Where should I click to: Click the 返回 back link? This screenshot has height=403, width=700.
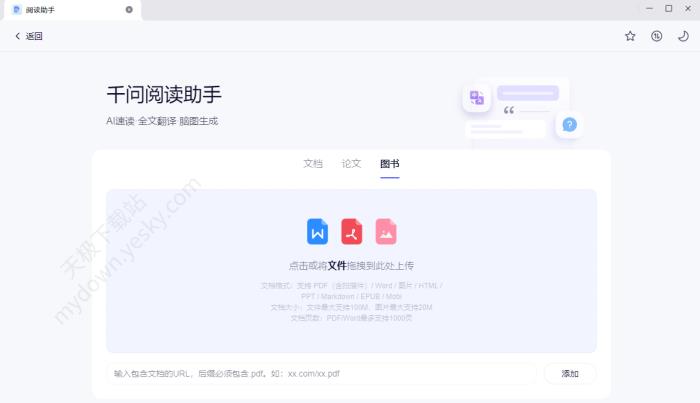pyautogui.click(x=34, y=36)
